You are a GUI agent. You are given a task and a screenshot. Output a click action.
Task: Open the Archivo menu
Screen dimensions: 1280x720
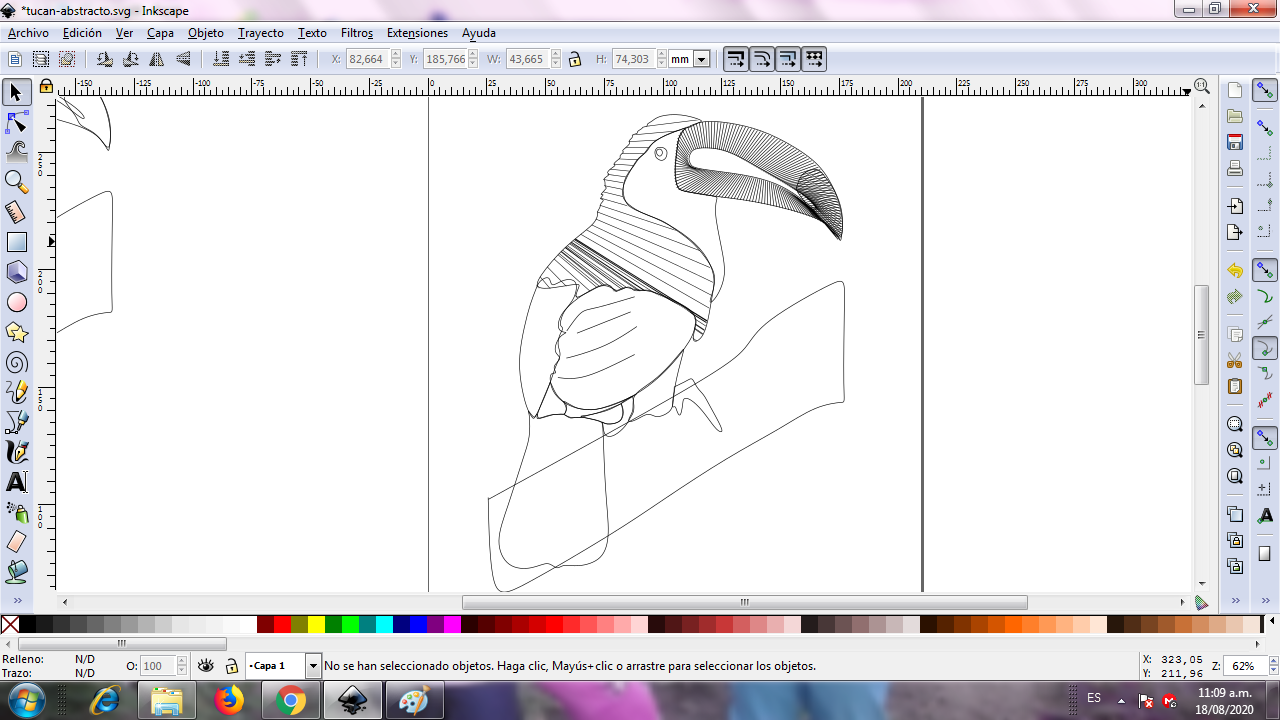coord(28,33)
